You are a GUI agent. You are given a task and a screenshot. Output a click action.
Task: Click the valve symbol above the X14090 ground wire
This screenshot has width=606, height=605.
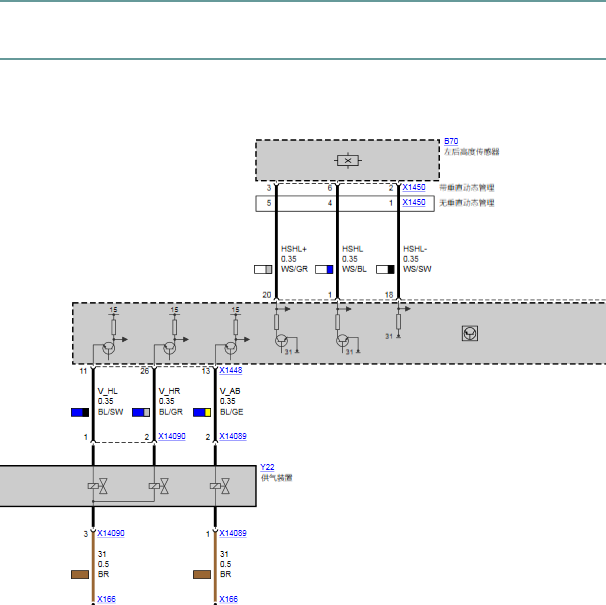(98, 486)
